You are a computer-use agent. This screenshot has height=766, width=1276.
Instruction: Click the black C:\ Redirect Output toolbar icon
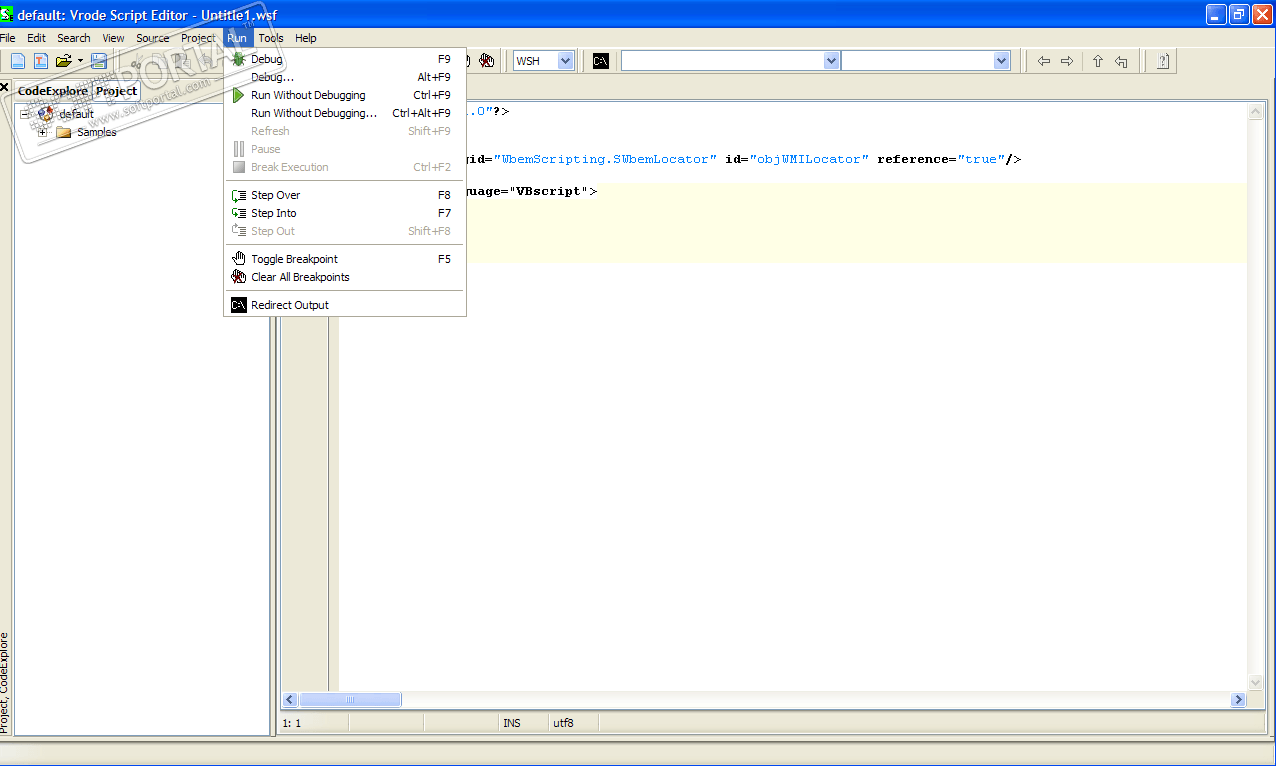click(601, 61)
